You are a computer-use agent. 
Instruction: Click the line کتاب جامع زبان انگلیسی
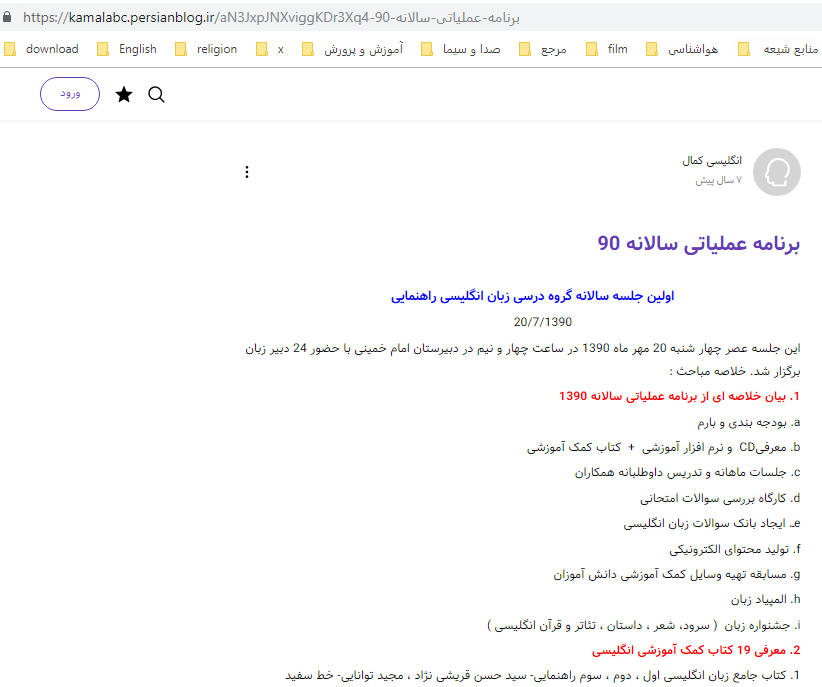[543, 675]
